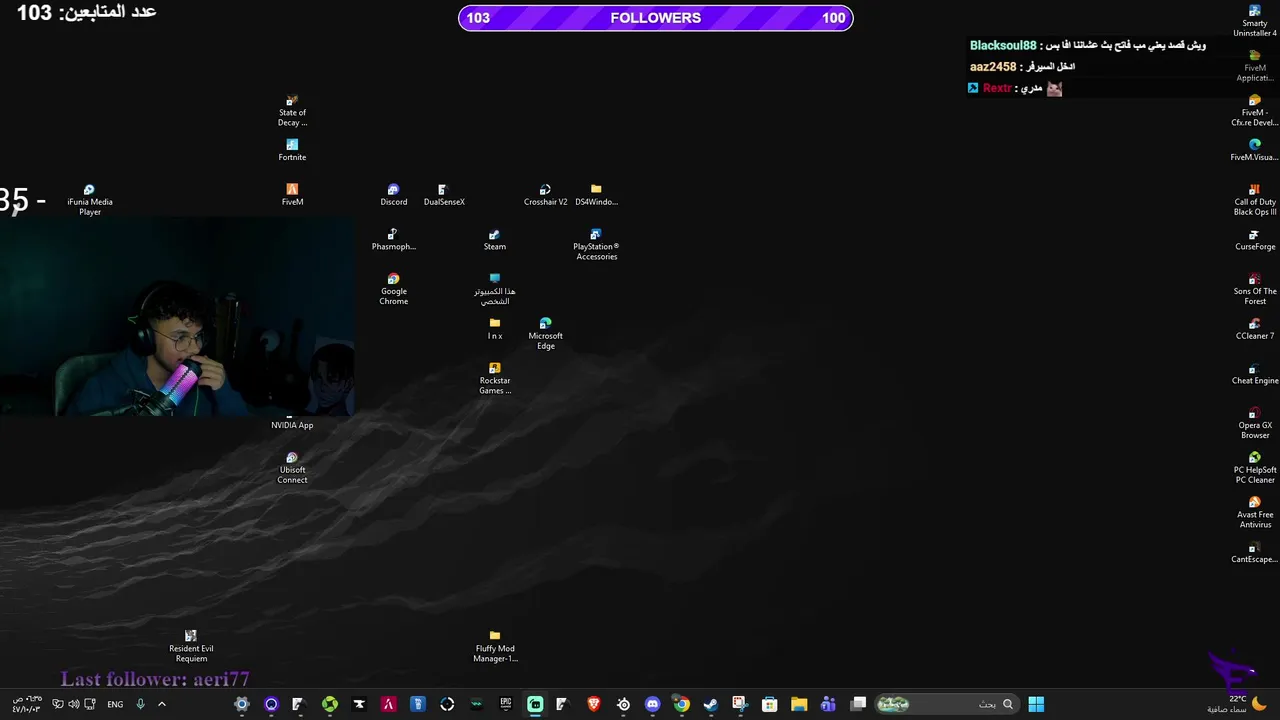Launch Discord from the desktop icon
The width and height of the screenshot is (1280, 720).
(393, 194)
